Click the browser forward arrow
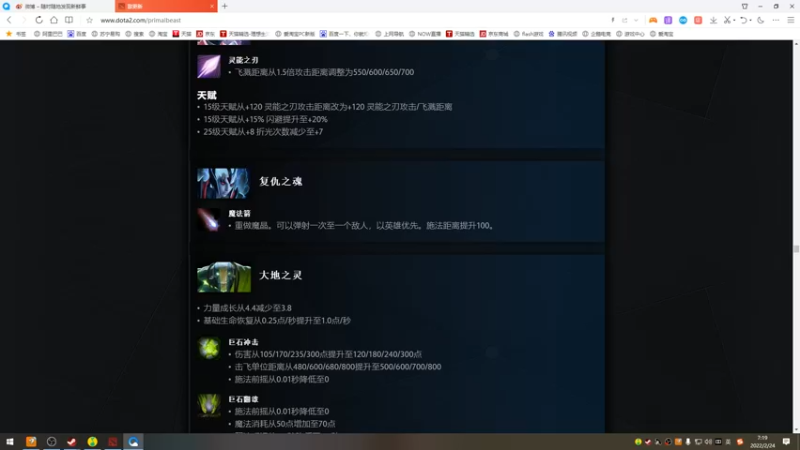This screenshot has width=800, height=450. (23, 20)
